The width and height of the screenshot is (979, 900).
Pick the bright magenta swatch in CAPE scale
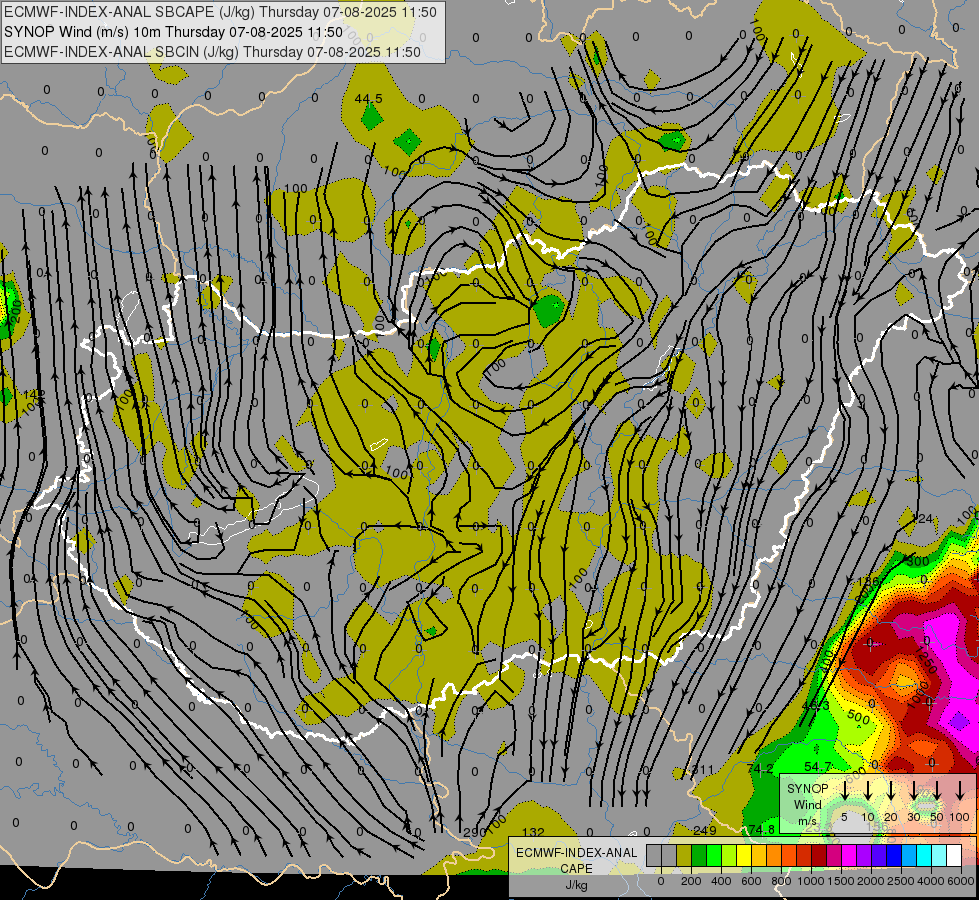tap(849, 855)
